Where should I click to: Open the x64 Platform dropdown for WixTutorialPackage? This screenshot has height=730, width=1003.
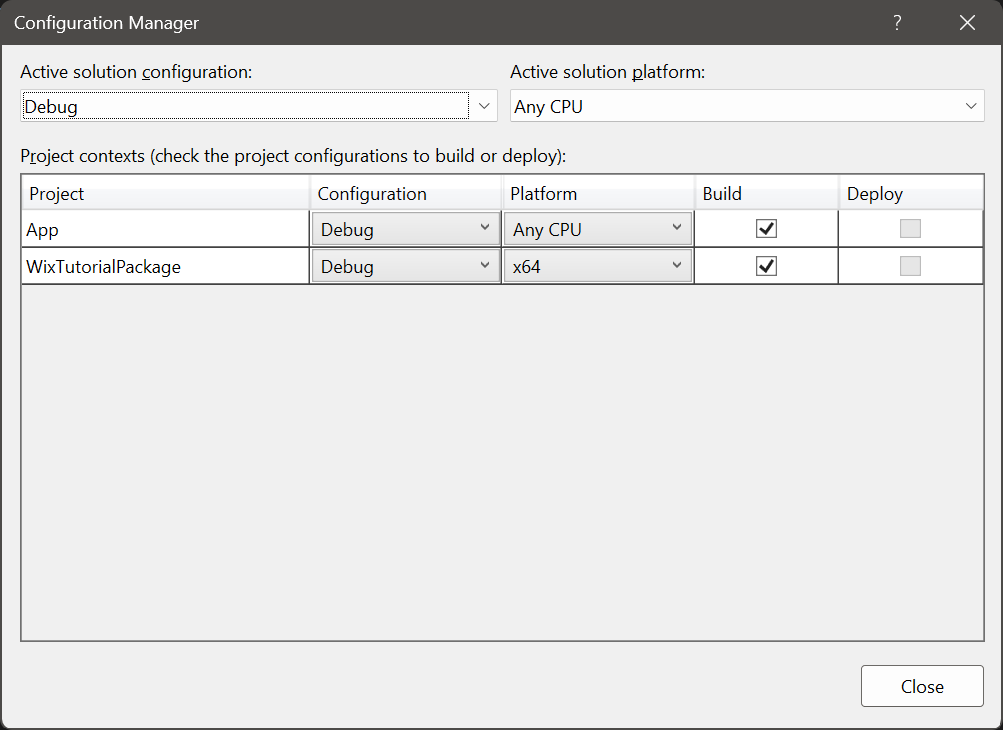click(x=679, y=265)
